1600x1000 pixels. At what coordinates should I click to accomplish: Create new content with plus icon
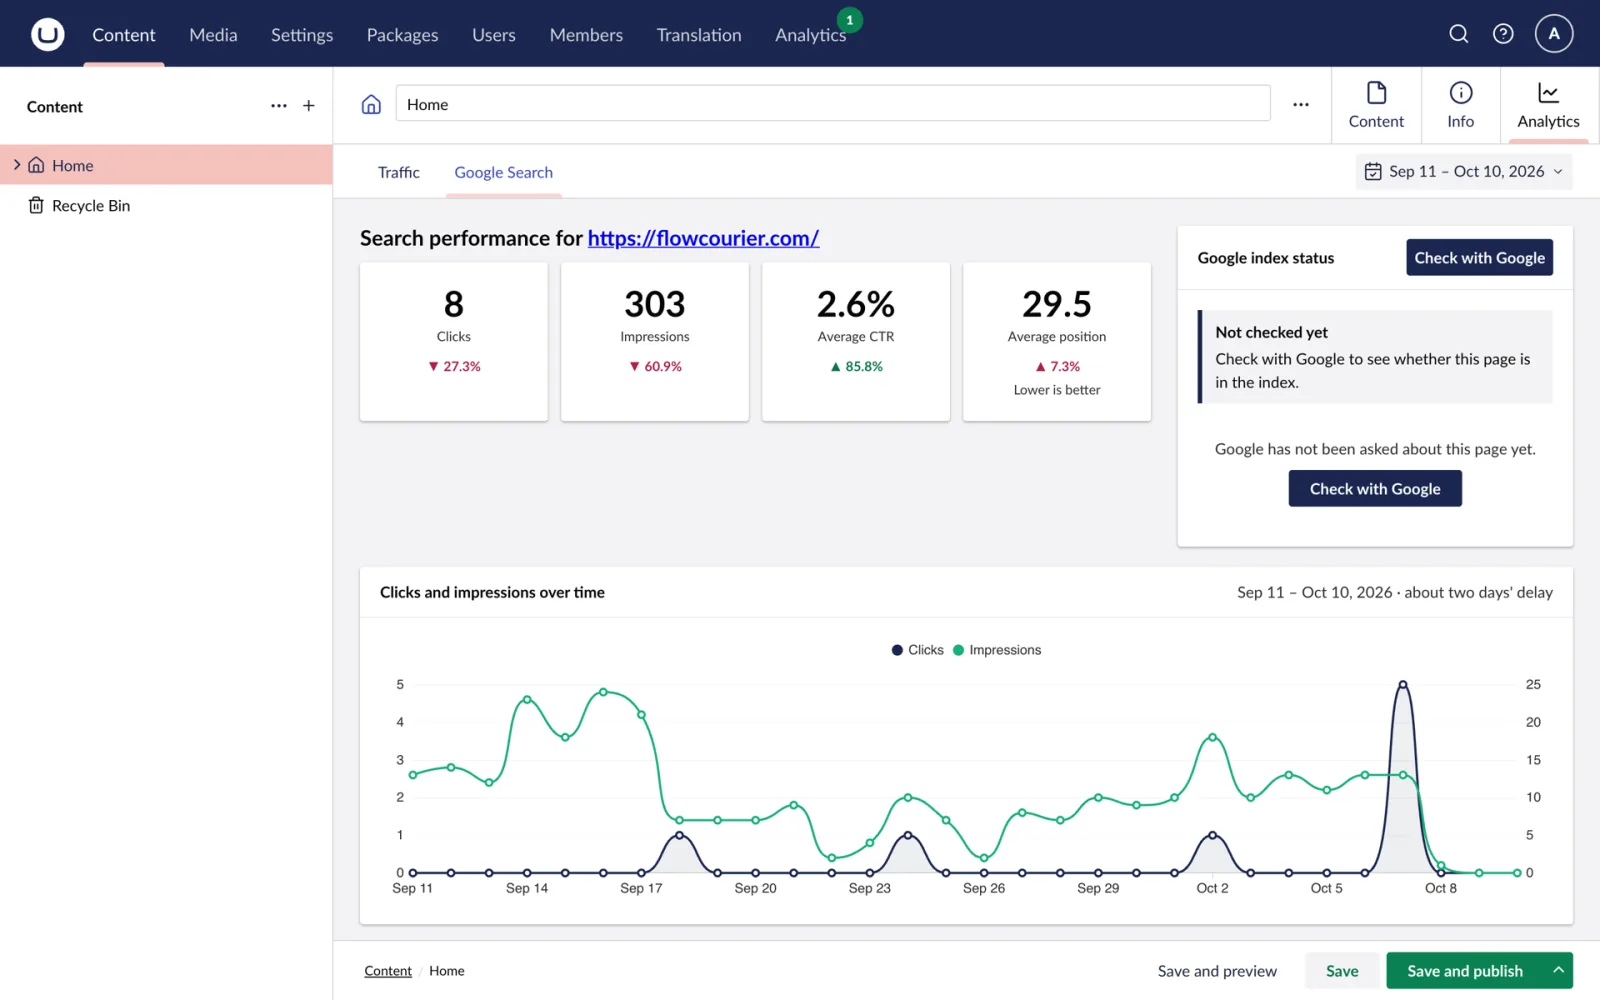(309, 106)
